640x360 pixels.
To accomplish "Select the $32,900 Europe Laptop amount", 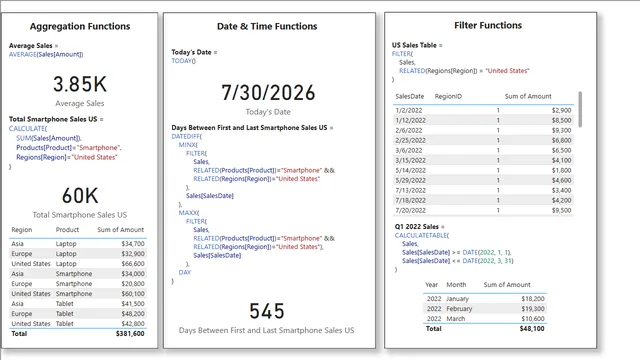I will click(x=133, y=253).
